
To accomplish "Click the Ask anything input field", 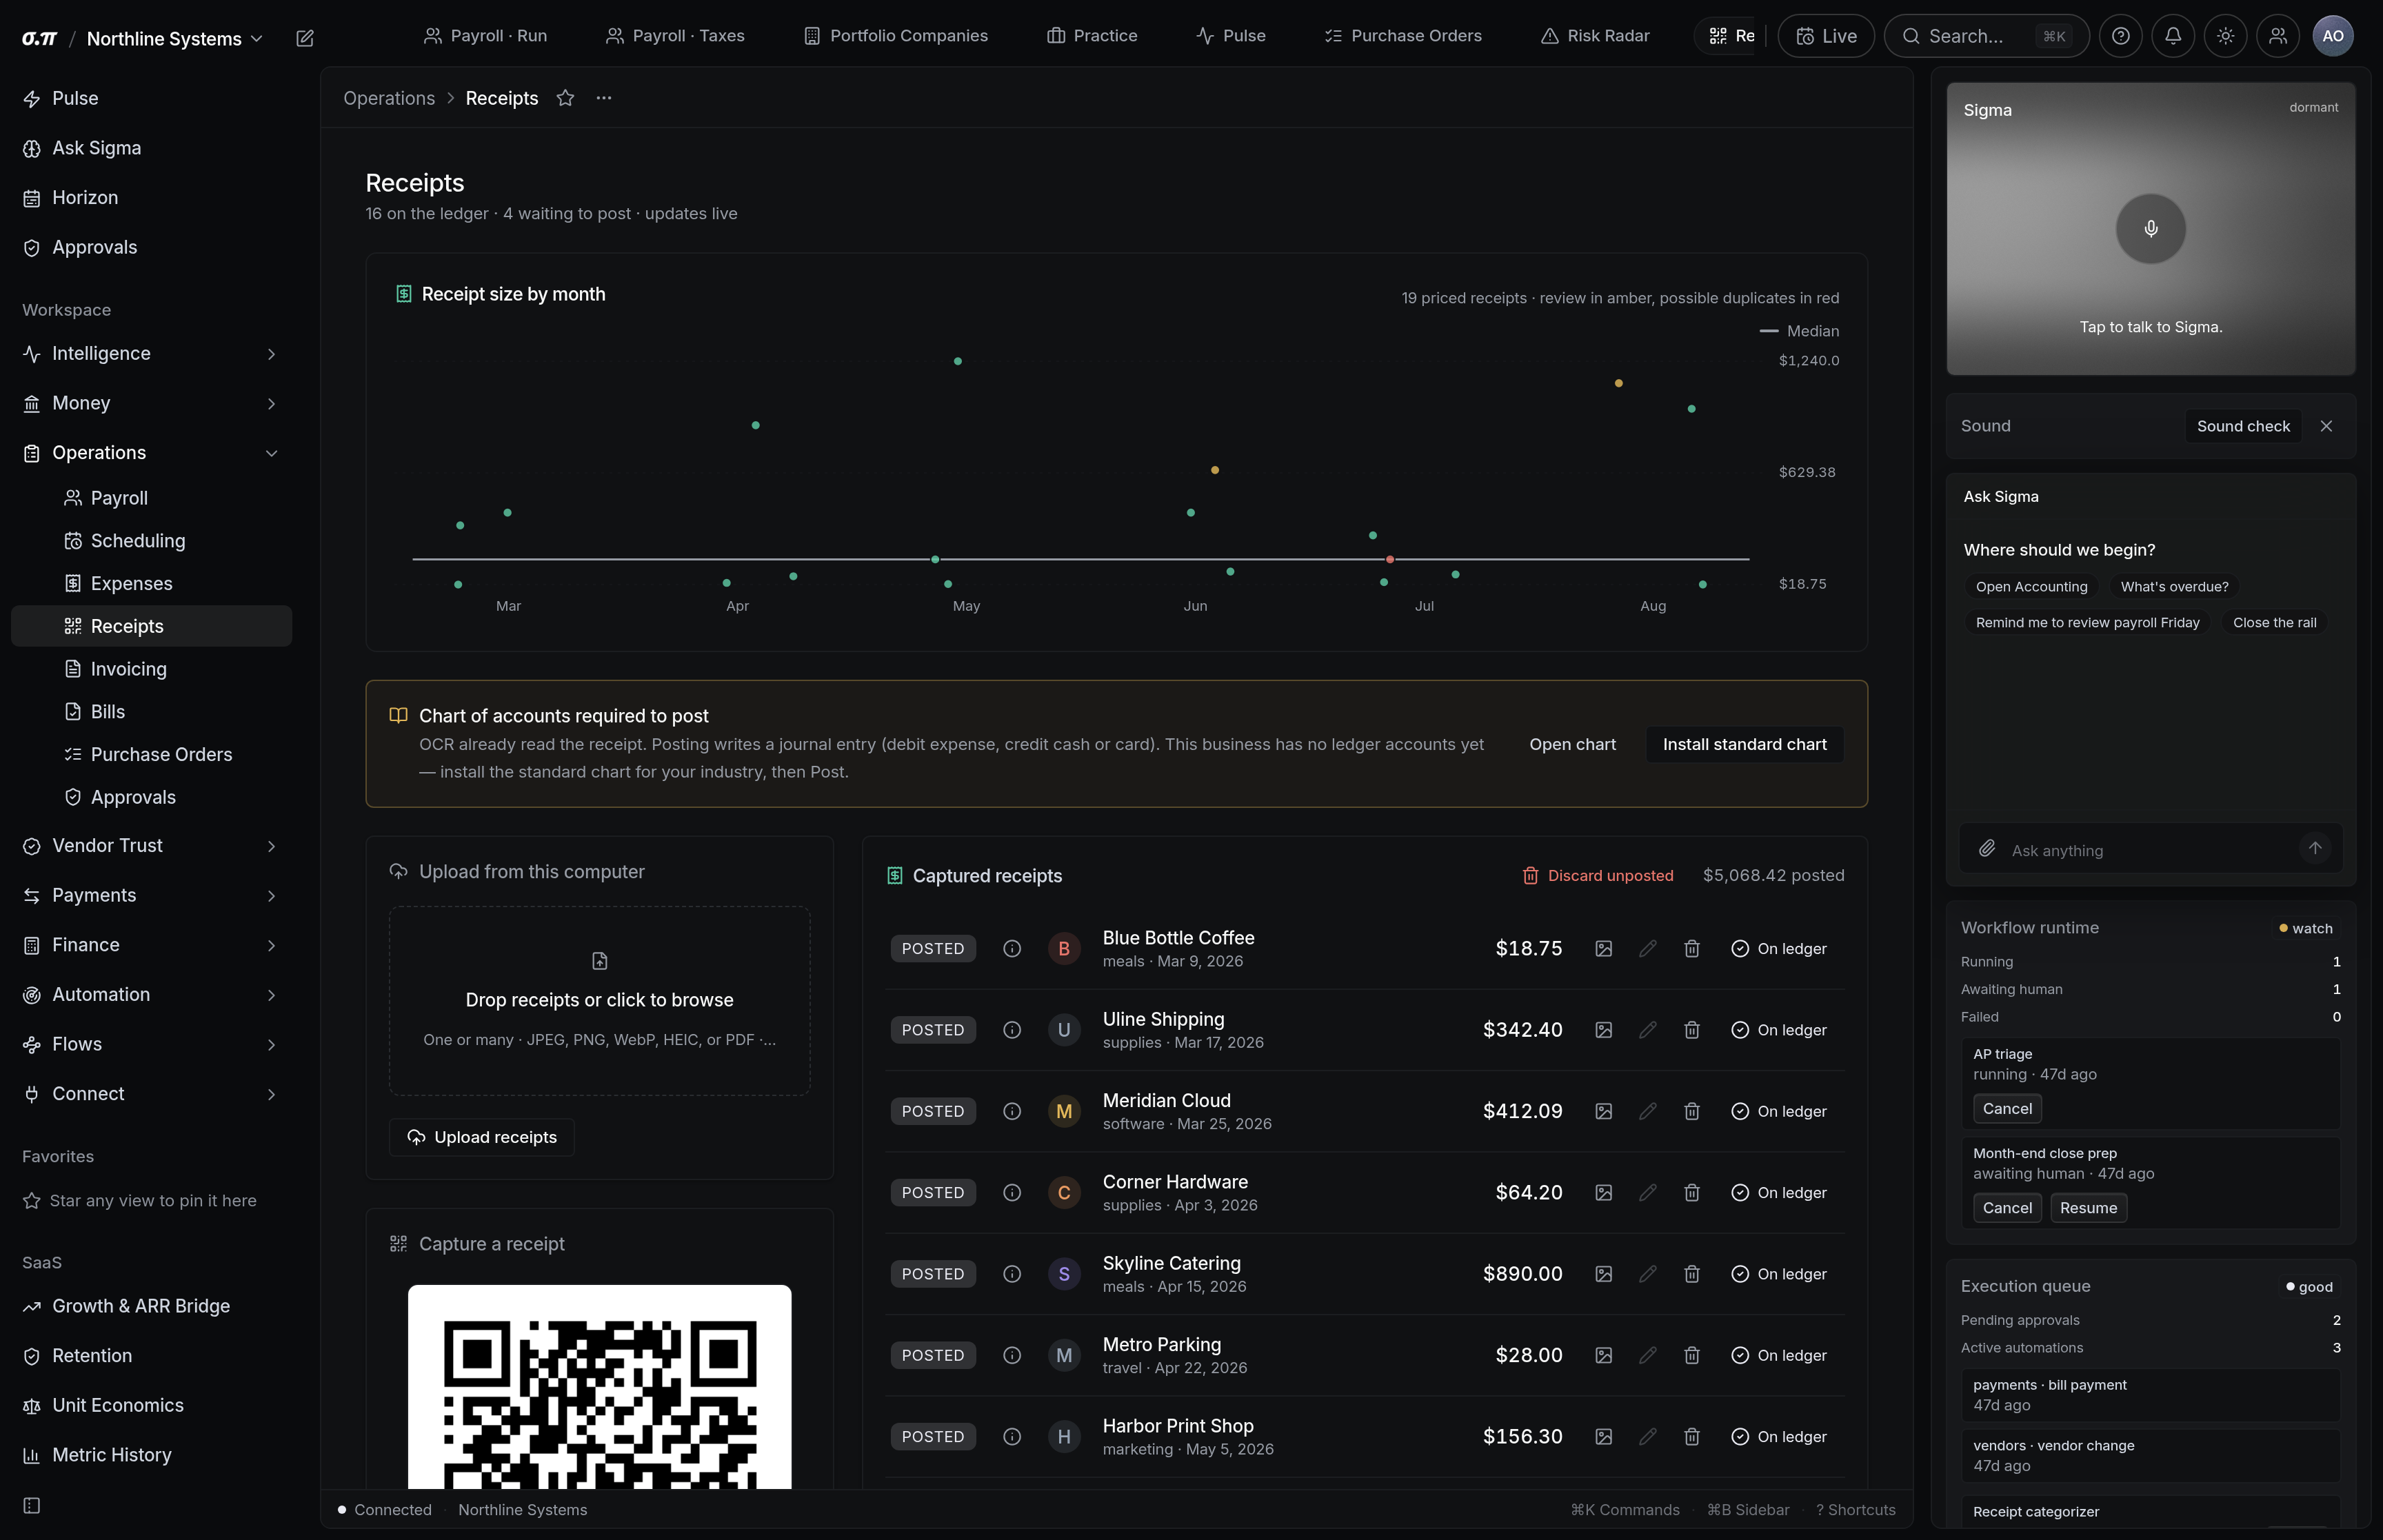I will [2150, 850].
